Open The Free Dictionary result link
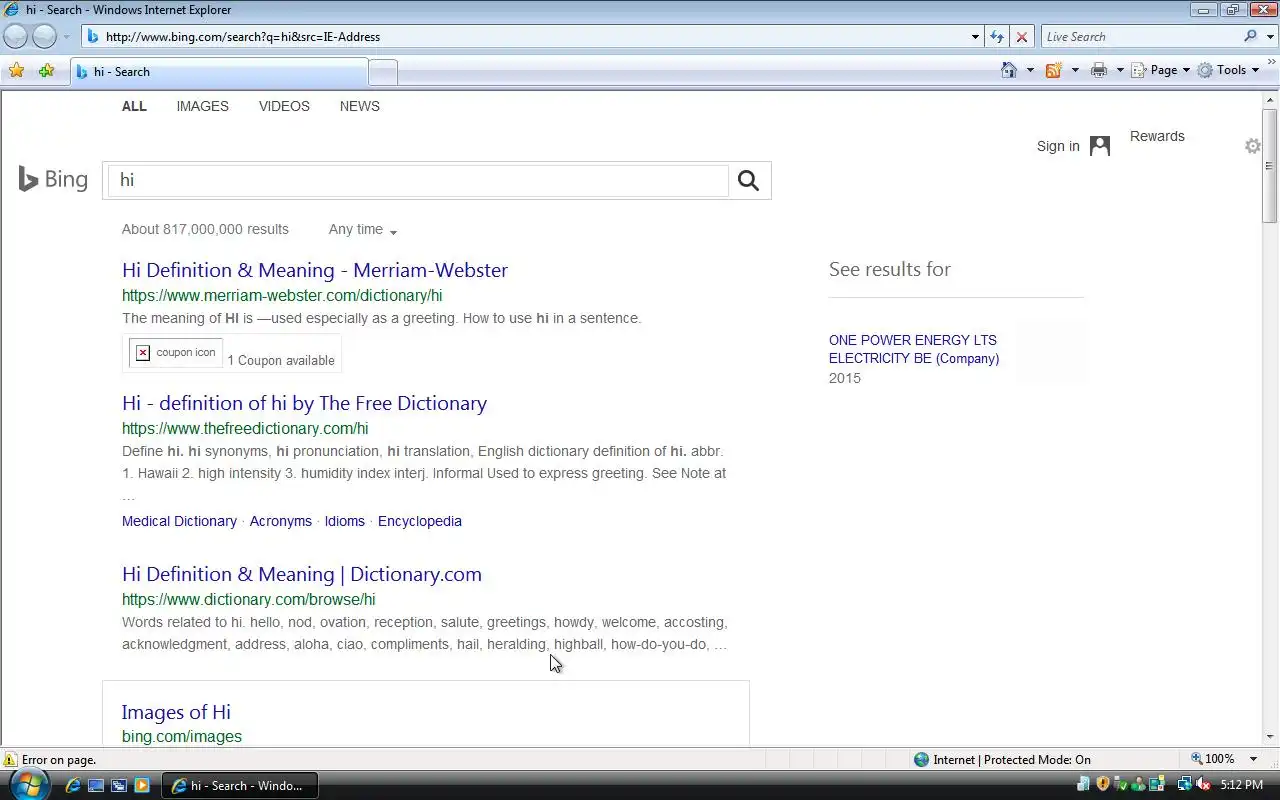The image size is (1280, 800). 304,403
